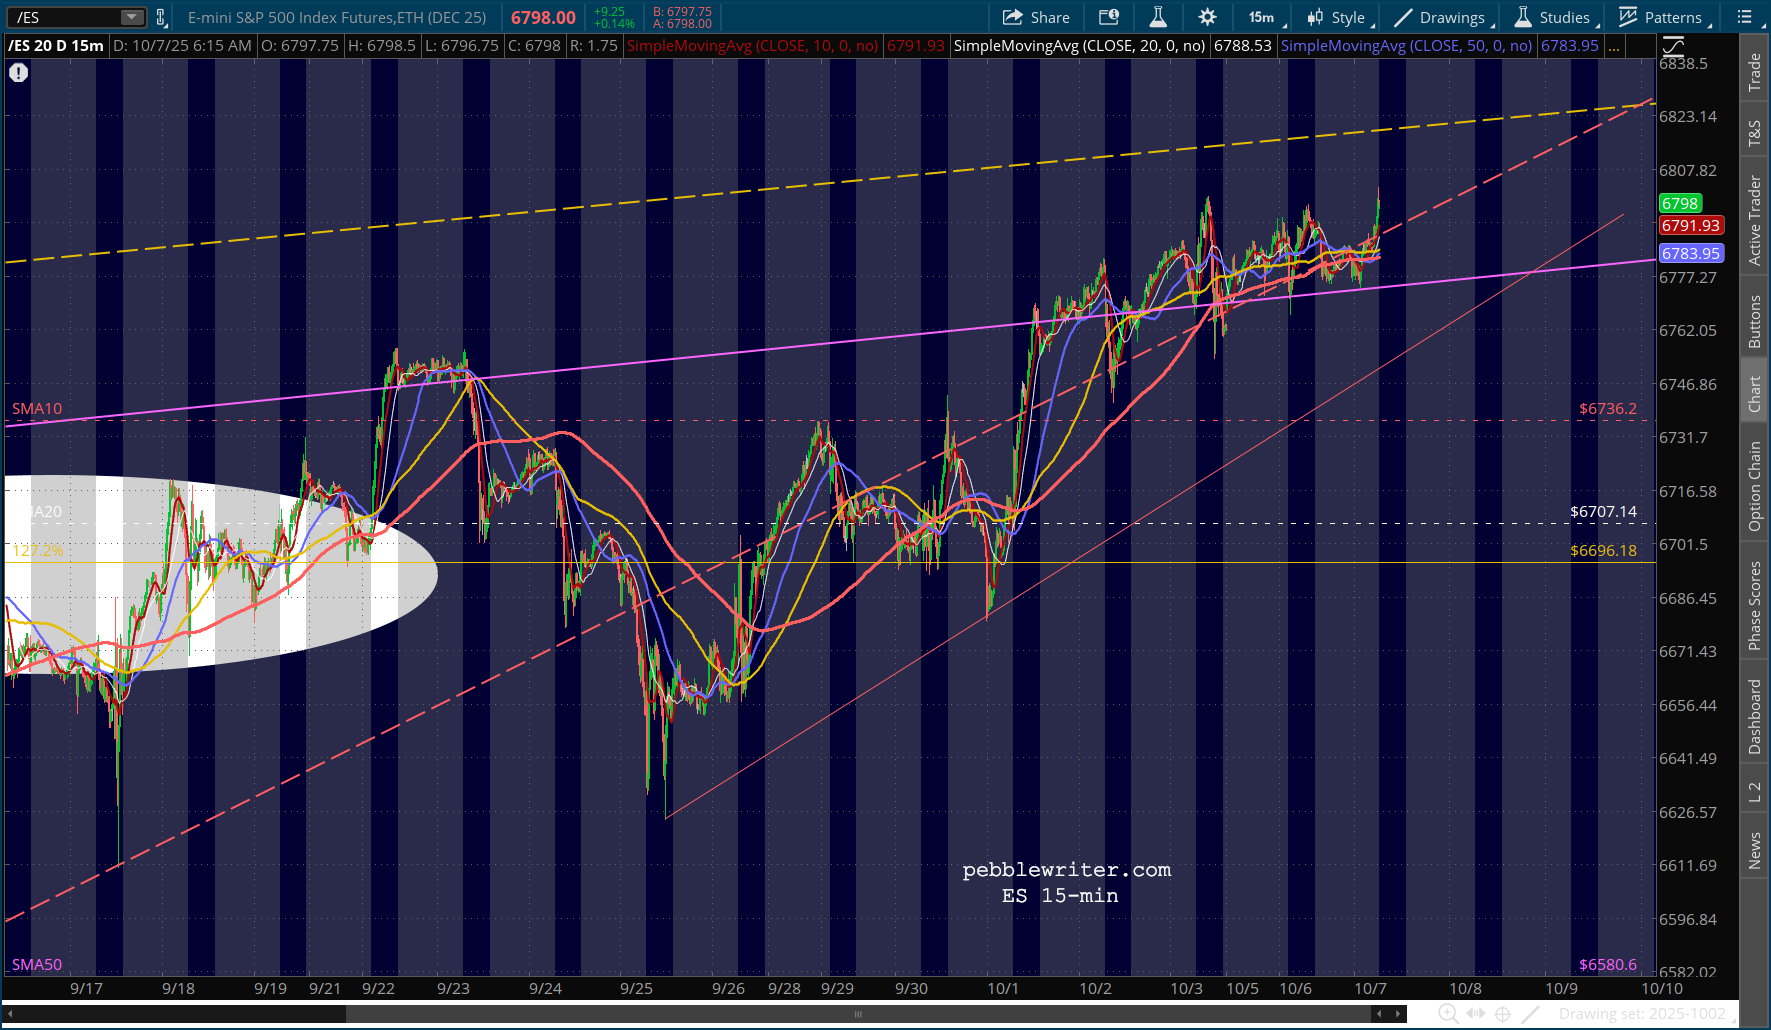Click the expand/collapse time axis icon

click(x=1476, y=1014)
